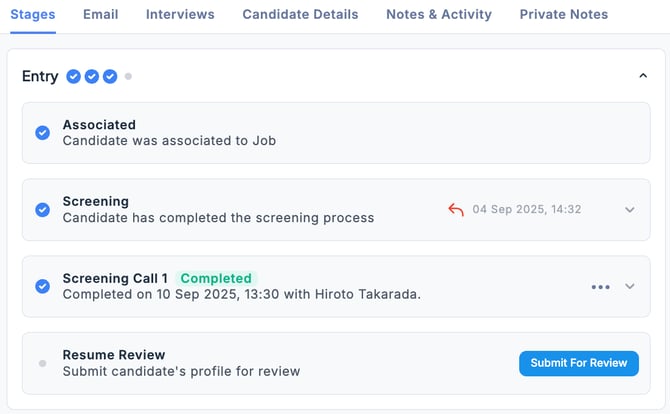This screenshot has width=670, height=414.
Task: Click the 04 Sep 2025 timestamp
Action: pos(527,210)
